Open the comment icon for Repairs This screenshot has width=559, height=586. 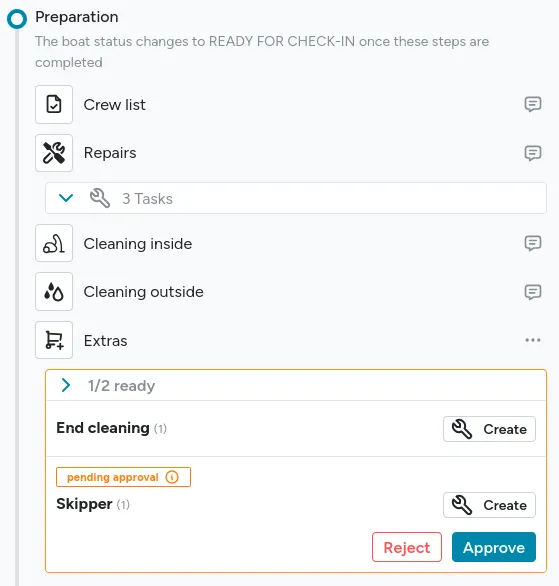click(x=532, y=153)
